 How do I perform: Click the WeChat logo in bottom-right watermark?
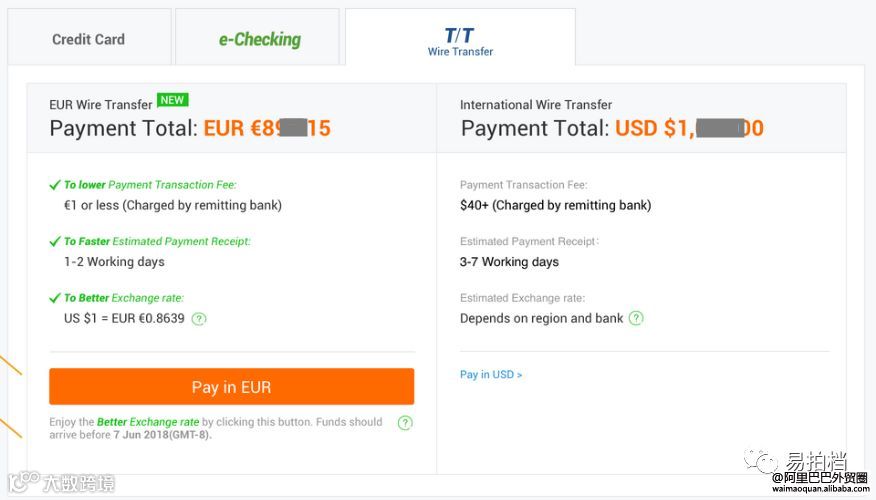point(765,462)
